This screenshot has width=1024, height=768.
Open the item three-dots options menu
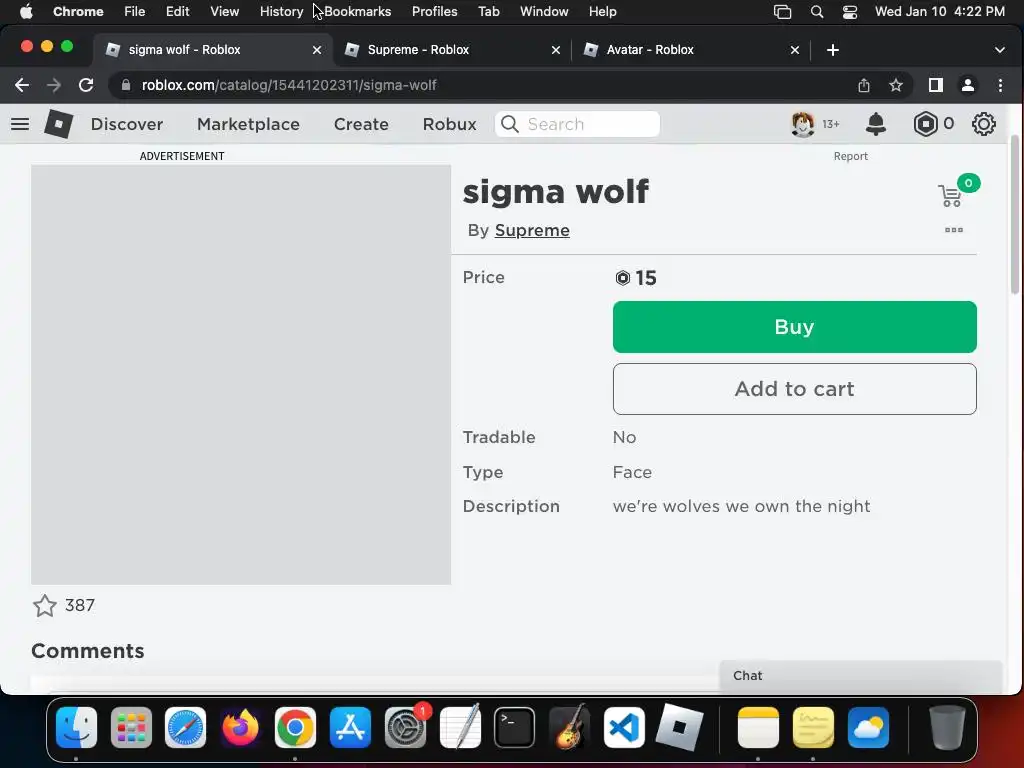[x=954, y=230]
